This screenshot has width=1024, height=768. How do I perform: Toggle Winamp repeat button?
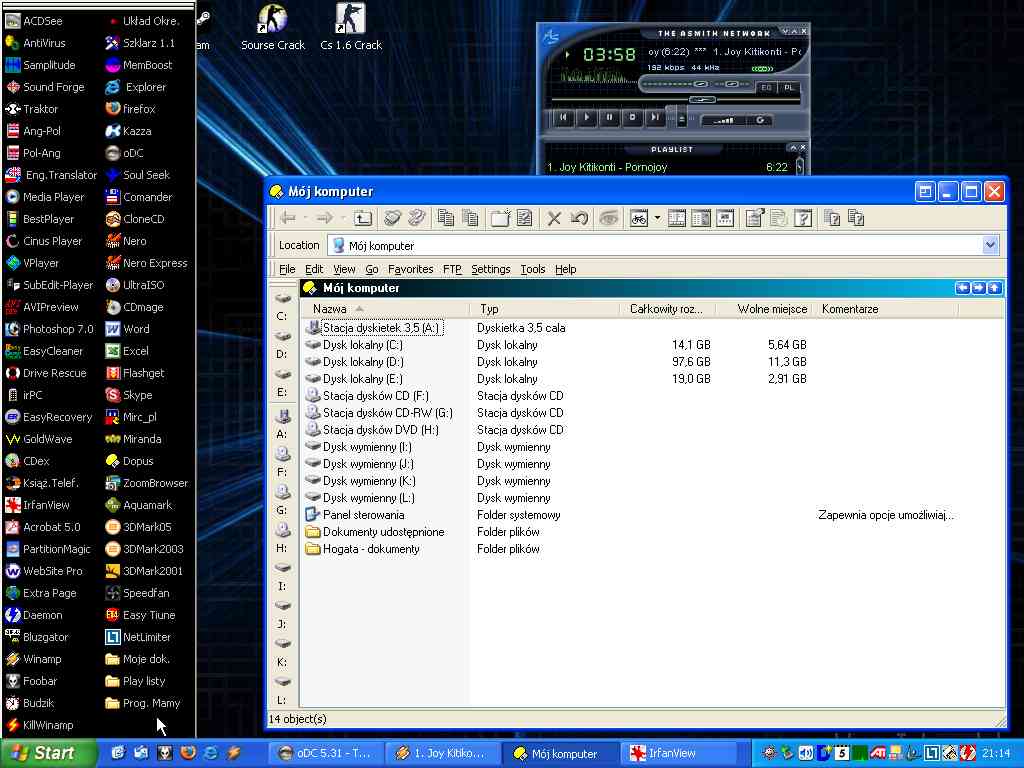(x=760, y=120)
